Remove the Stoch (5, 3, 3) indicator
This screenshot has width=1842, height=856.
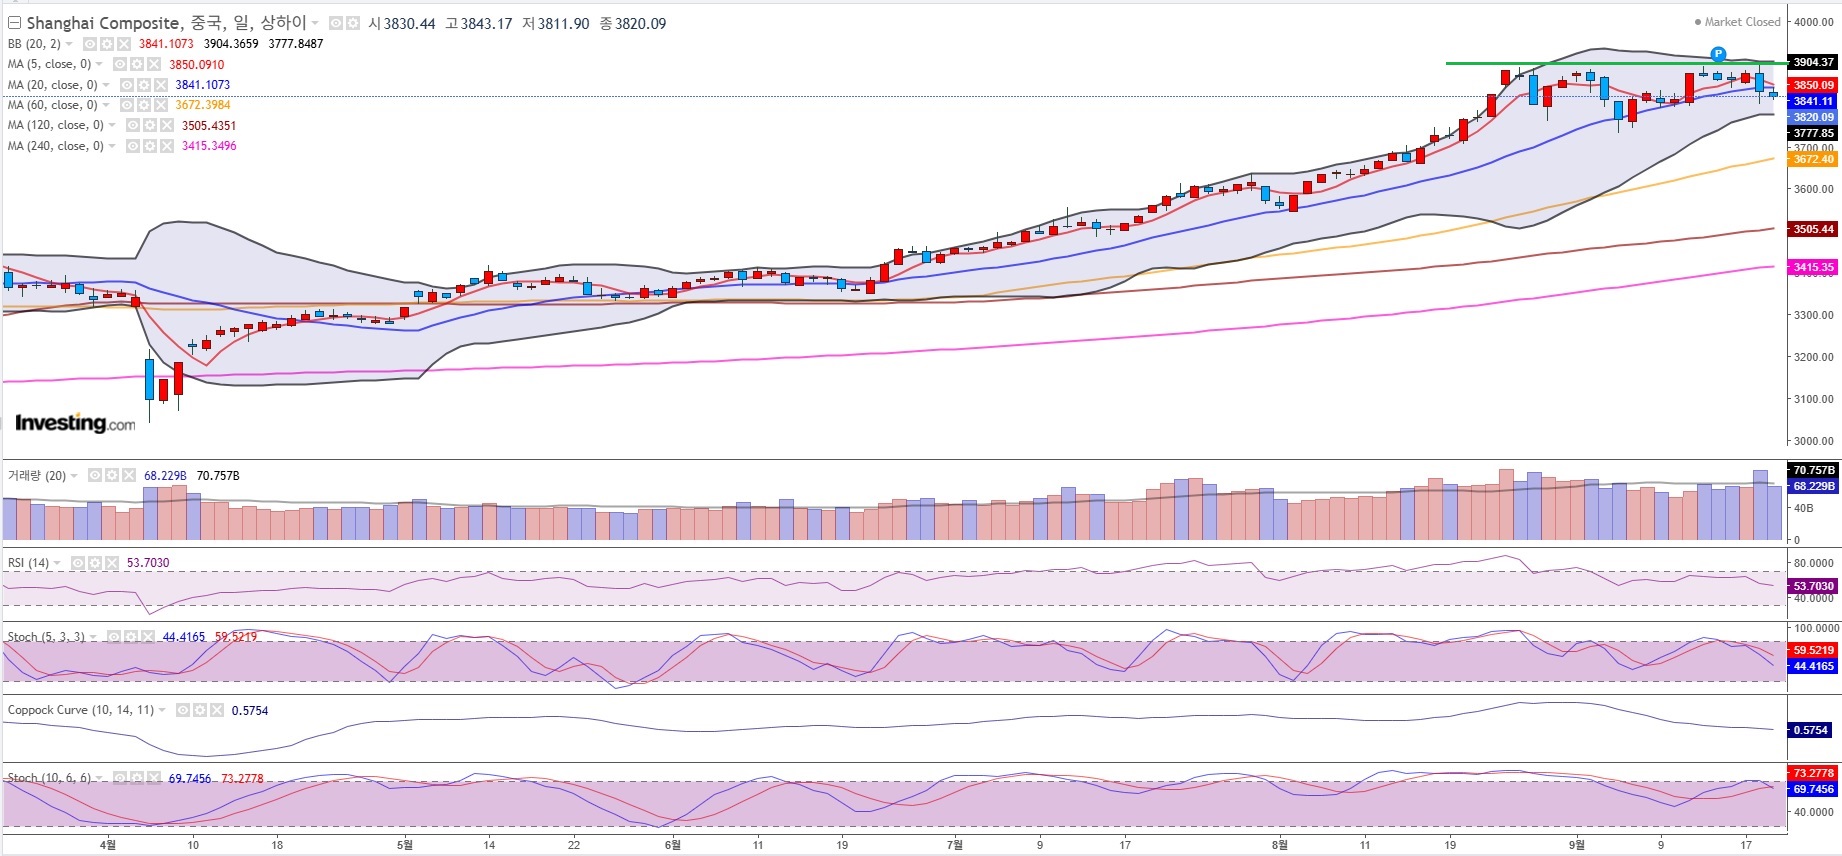[149, 637]
